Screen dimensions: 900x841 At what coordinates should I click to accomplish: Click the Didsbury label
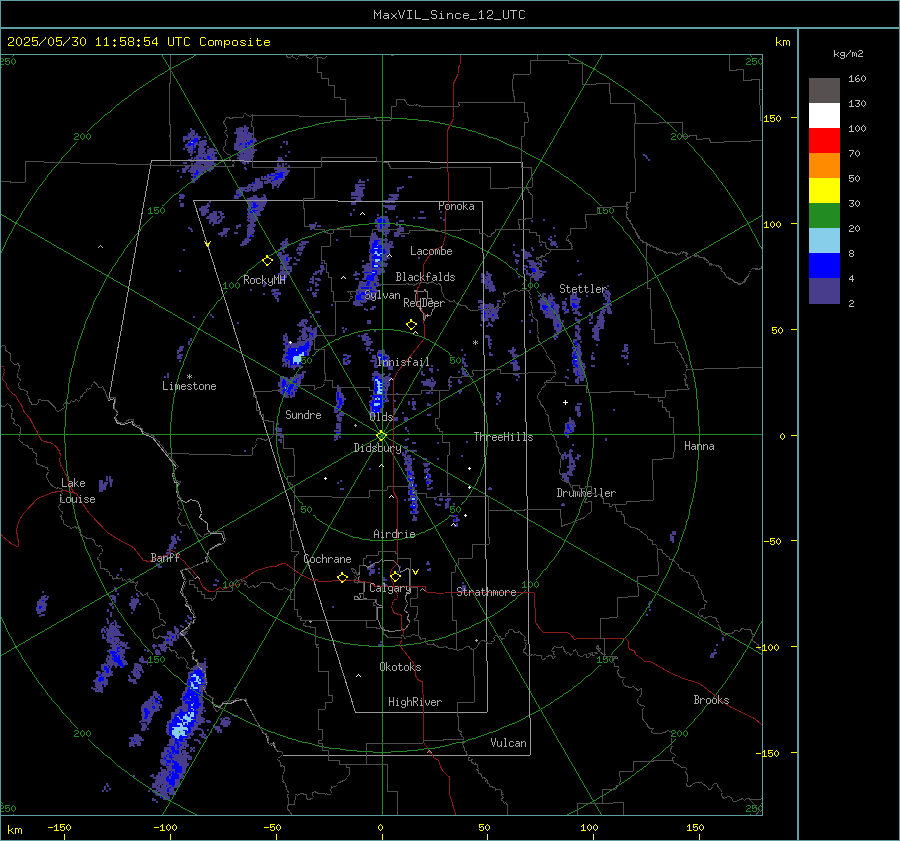pyautogui.click(x=377, y=448)
